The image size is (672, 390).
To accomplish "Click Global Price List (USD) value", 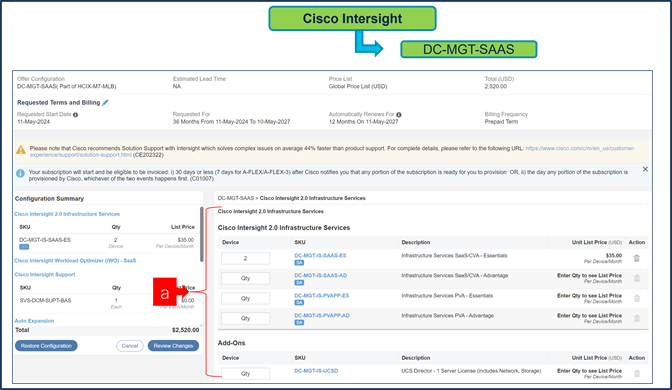I will 358,86.
